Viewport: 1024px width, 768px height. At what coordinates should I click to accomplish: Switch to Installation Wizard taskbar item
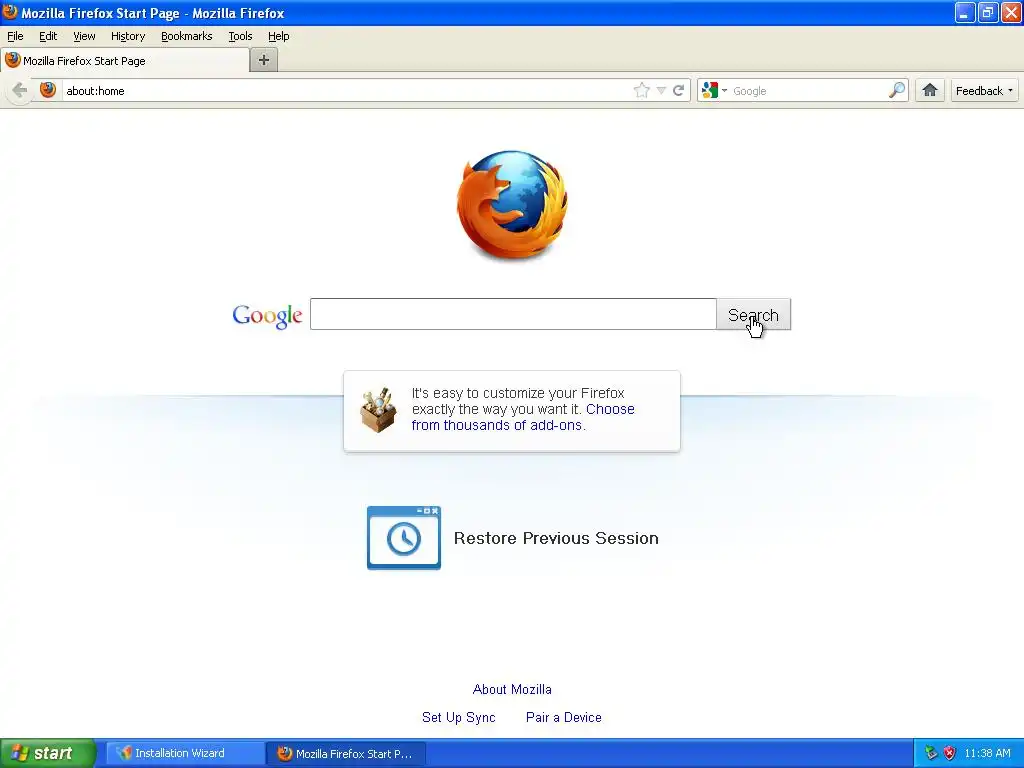tap(185, 753)
